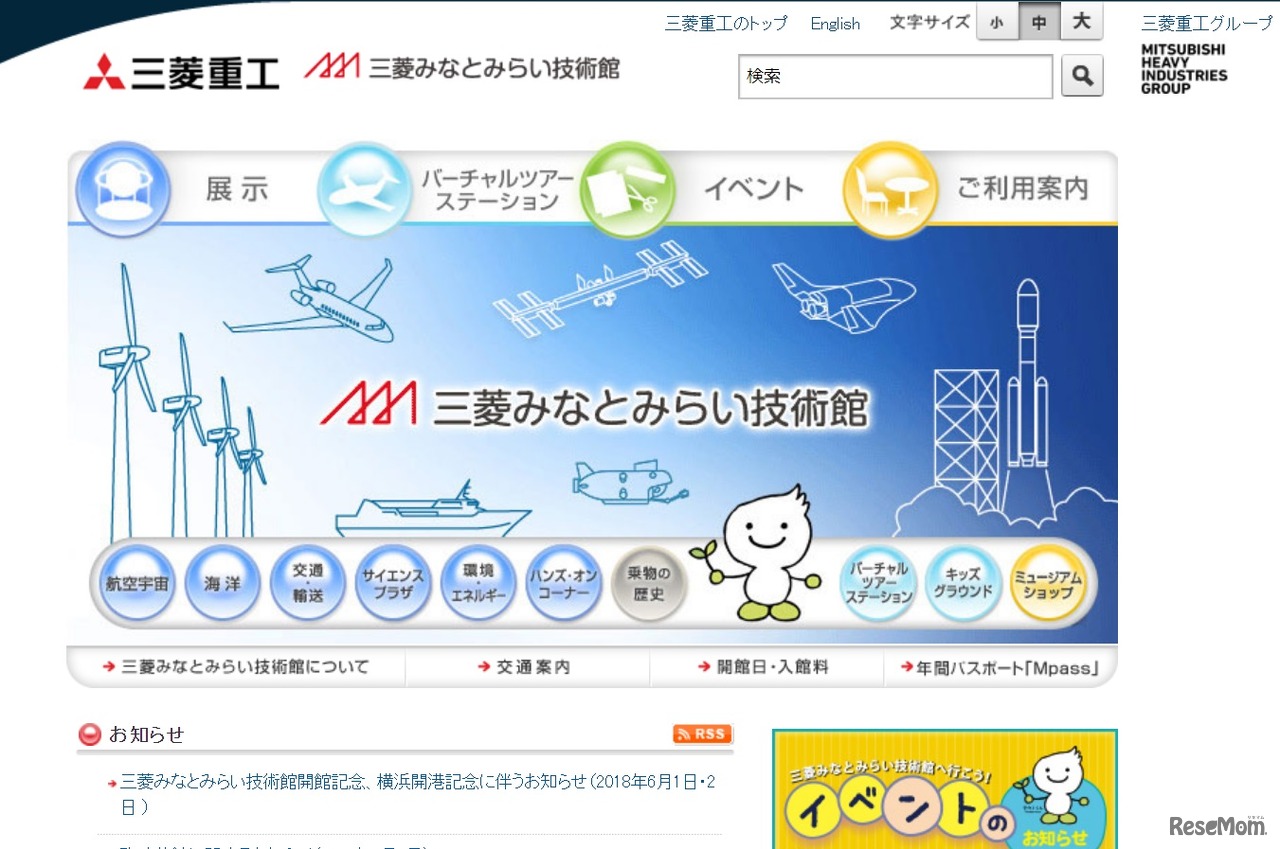Select the サイエンスプラザ round button

coord(393,583)
